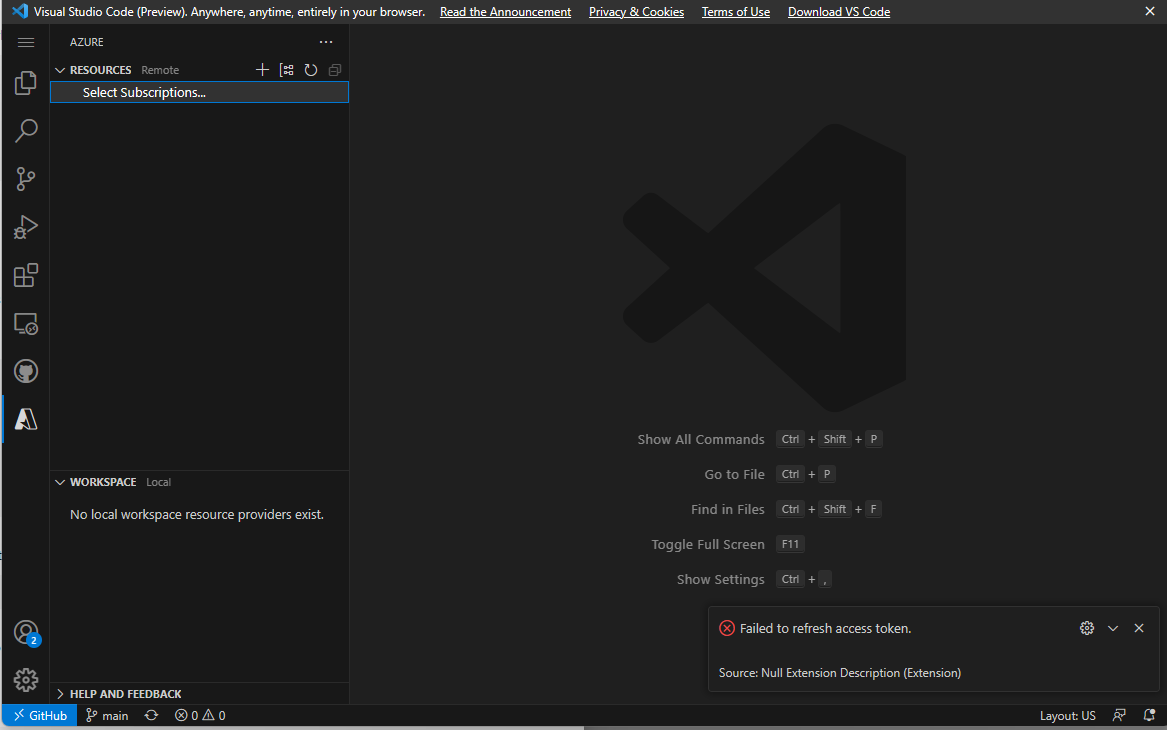Open the Source Control view
The height and width of the screenshot is (730, 1167).
[26, 179]
